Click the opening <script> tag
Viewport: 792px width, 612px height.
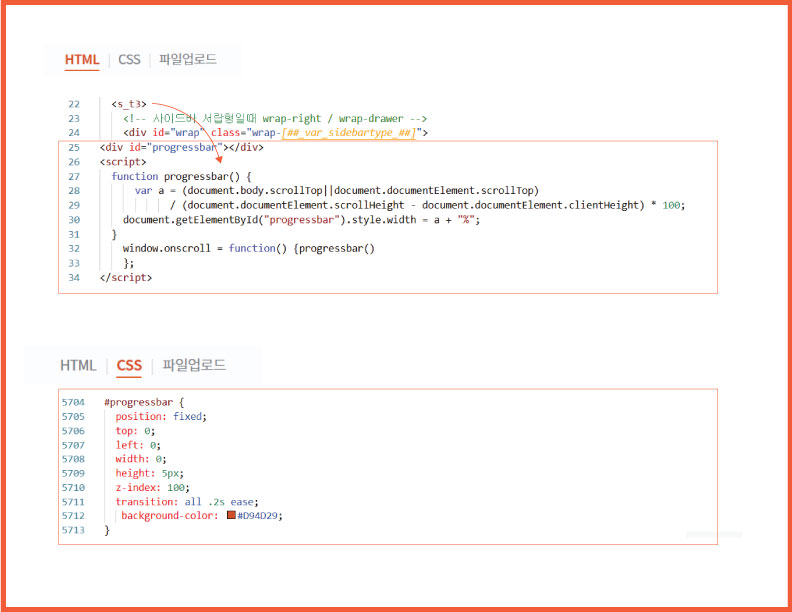(123, 162)
